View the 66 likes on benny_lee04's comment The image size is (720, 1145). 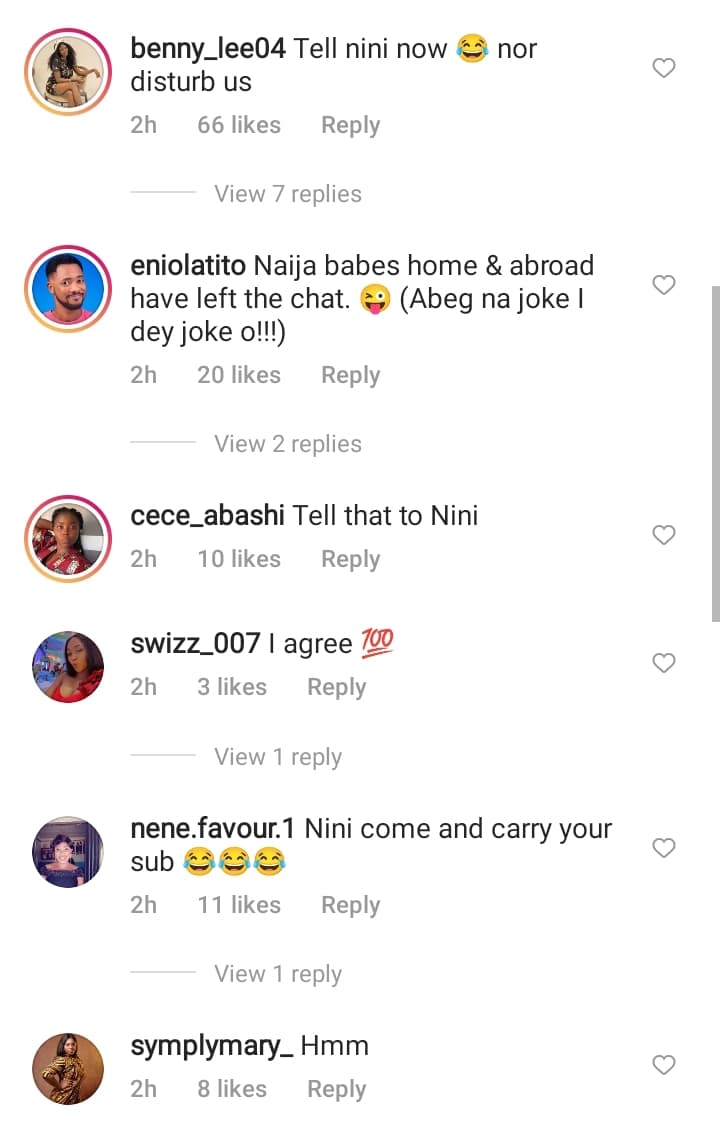coord(239,126)
